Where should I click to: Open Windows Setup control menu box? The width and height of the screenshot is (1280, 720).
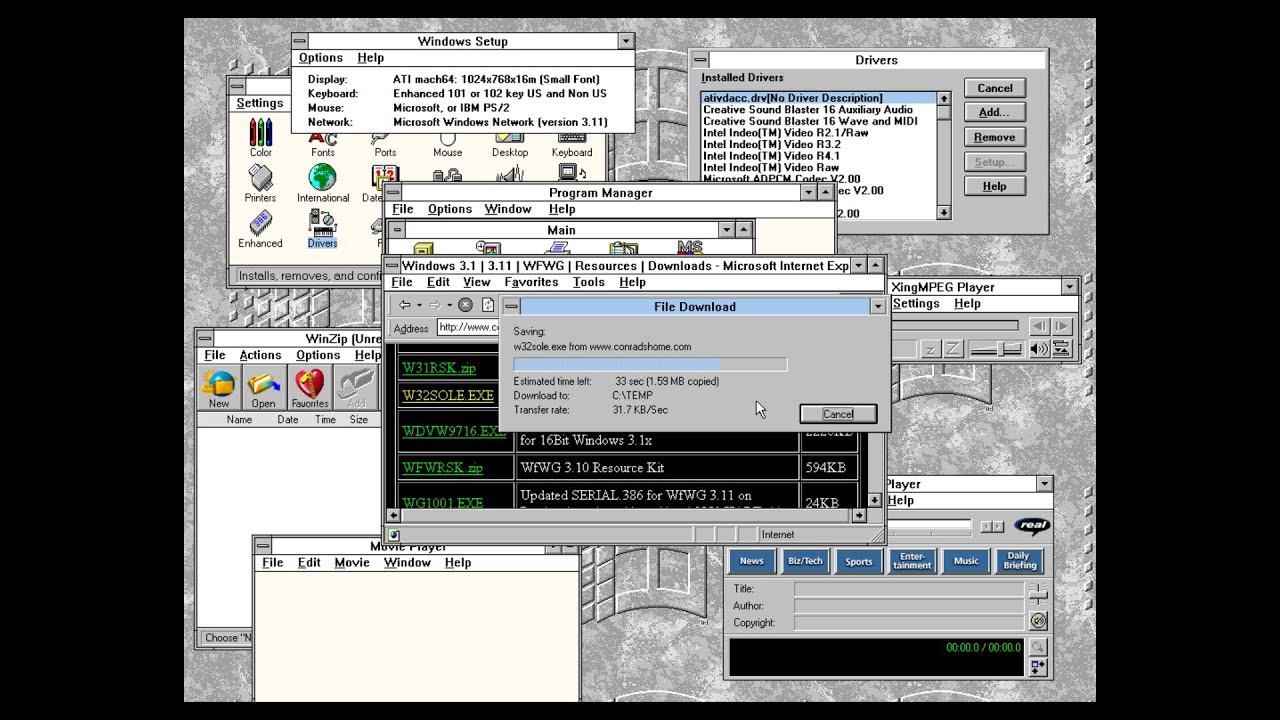tap(299, 41)
